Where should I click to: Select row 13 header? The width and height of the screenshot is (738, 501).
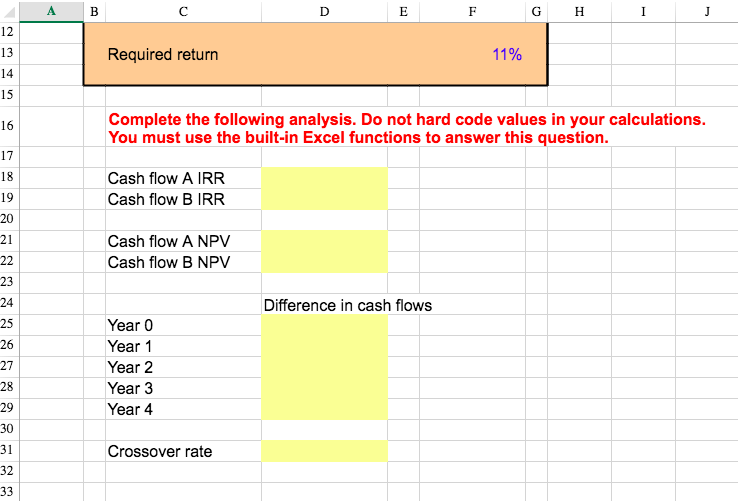(x=9, y=52)
